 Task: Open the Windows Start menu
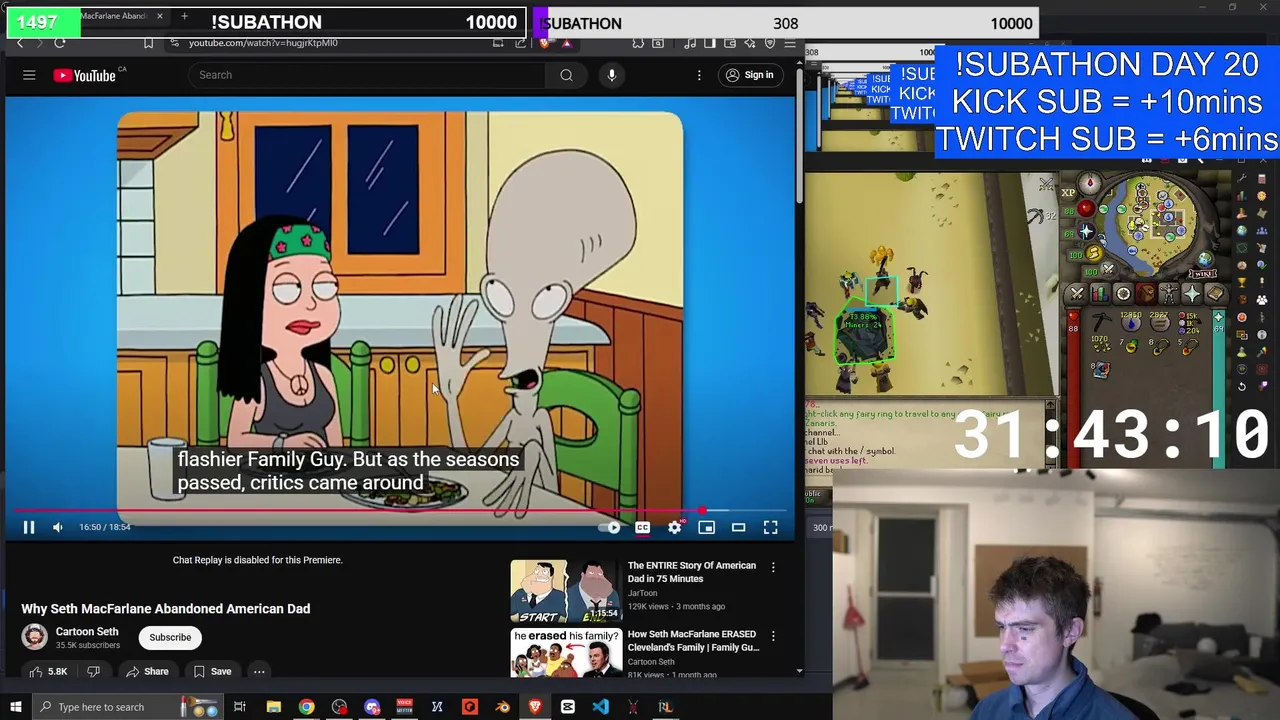(15, 707)
